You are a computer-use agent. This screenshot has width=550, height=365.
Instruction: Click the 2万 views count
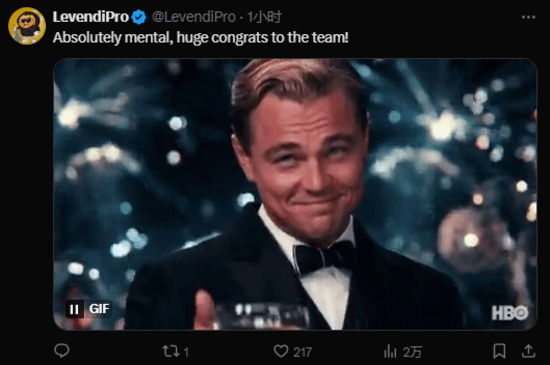pyautogui.click(x=412, y=352)
